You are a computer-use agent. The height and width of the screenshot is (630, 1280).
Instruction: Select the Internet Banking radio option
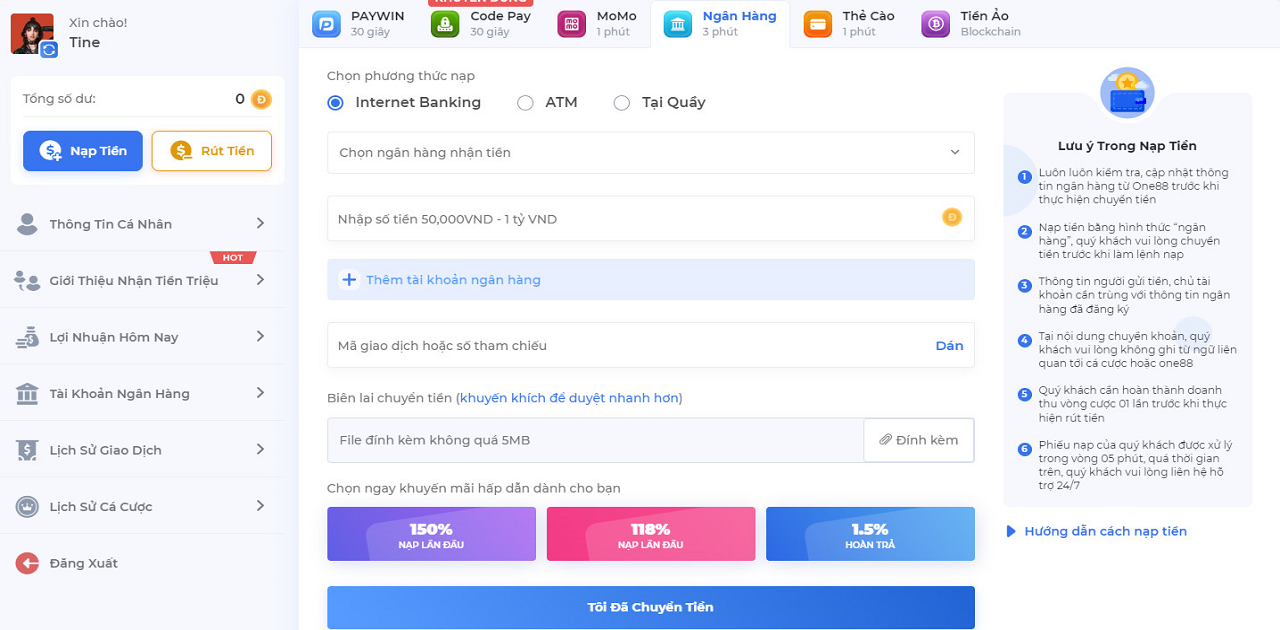(x=336, y=102)
